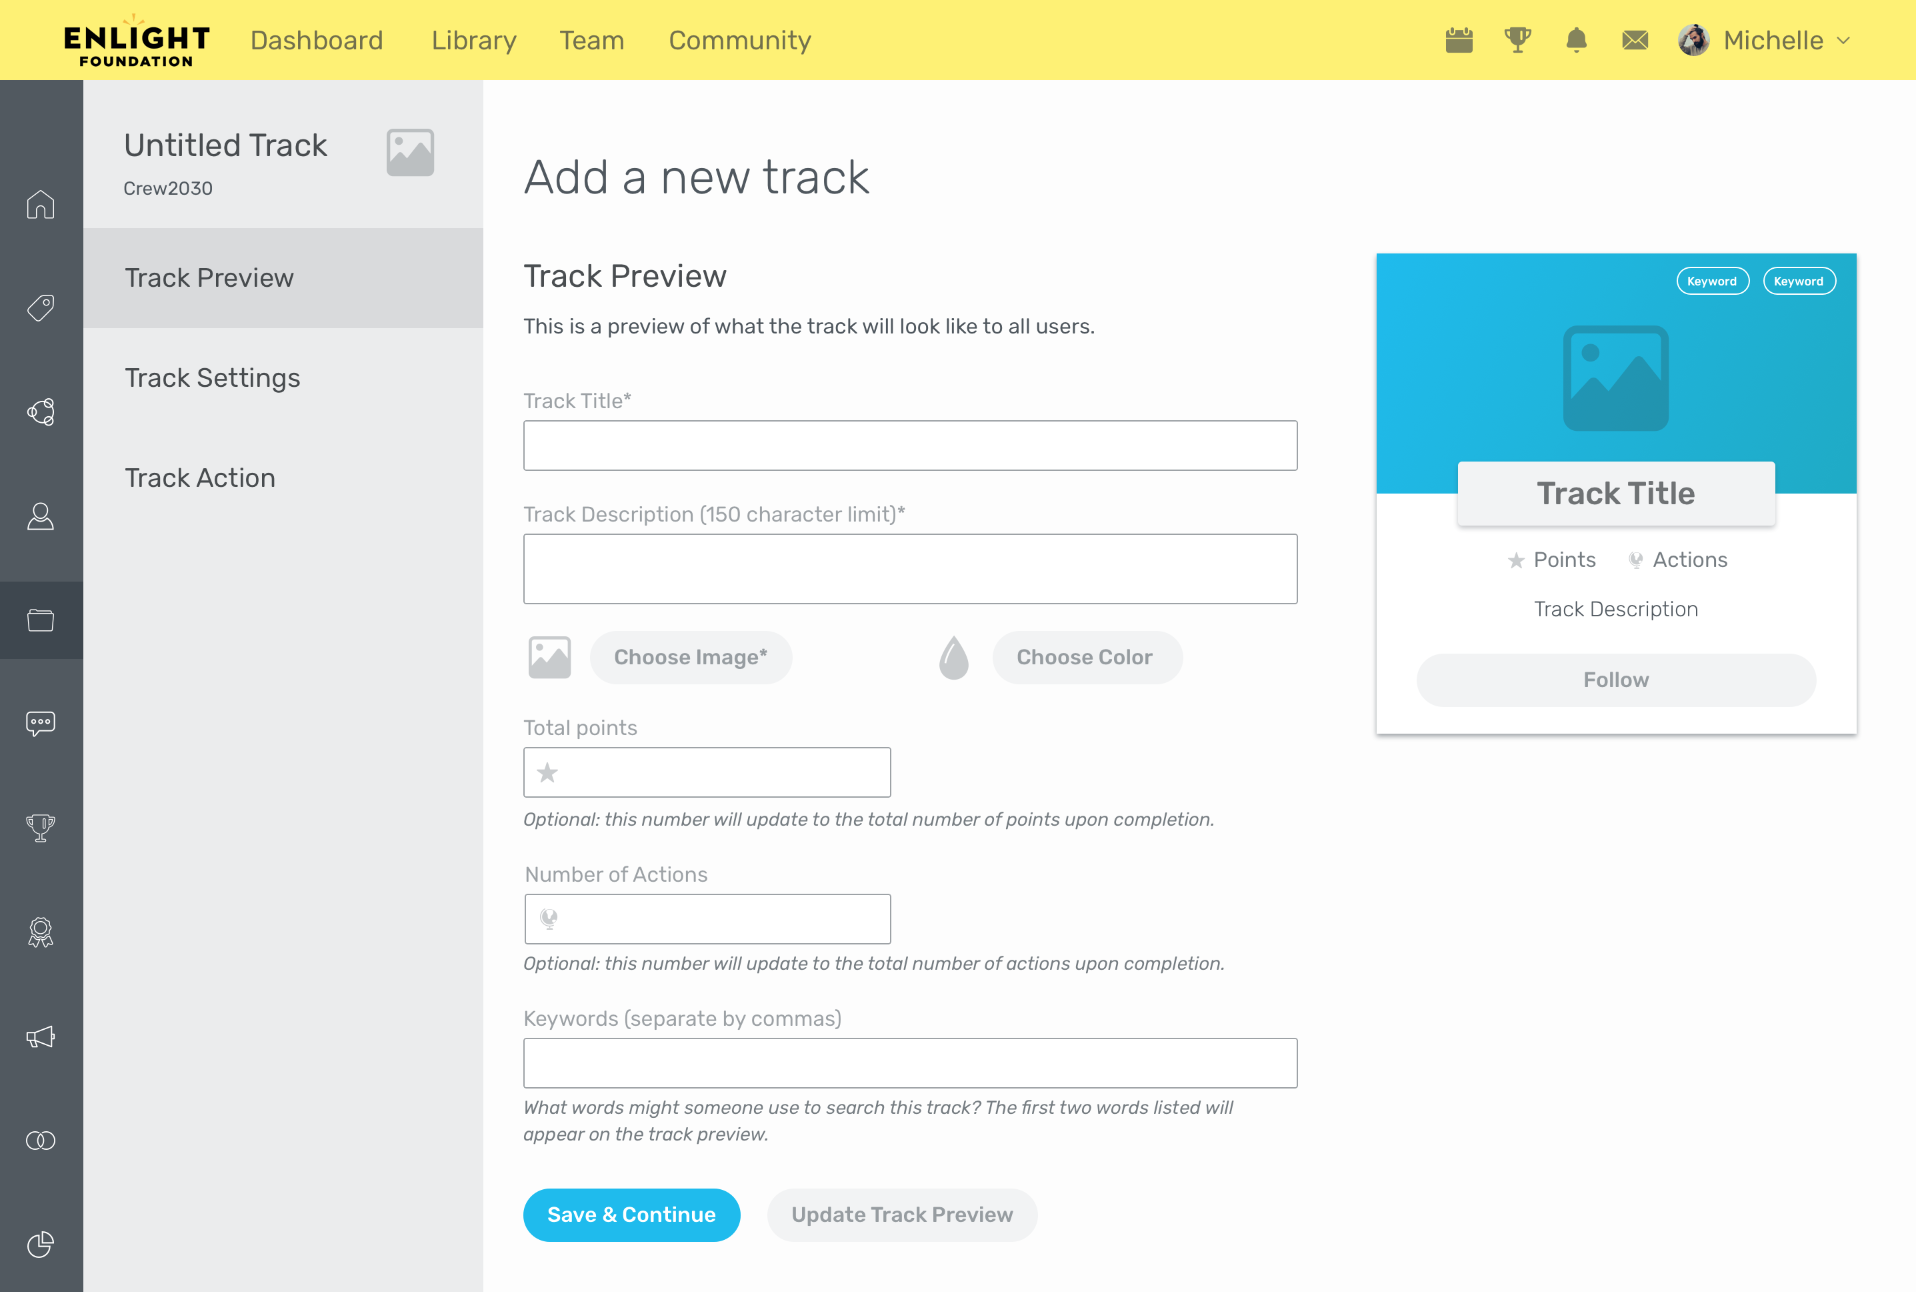
Task: Click the image icon beside Choose Image
Action: point(549,657)
